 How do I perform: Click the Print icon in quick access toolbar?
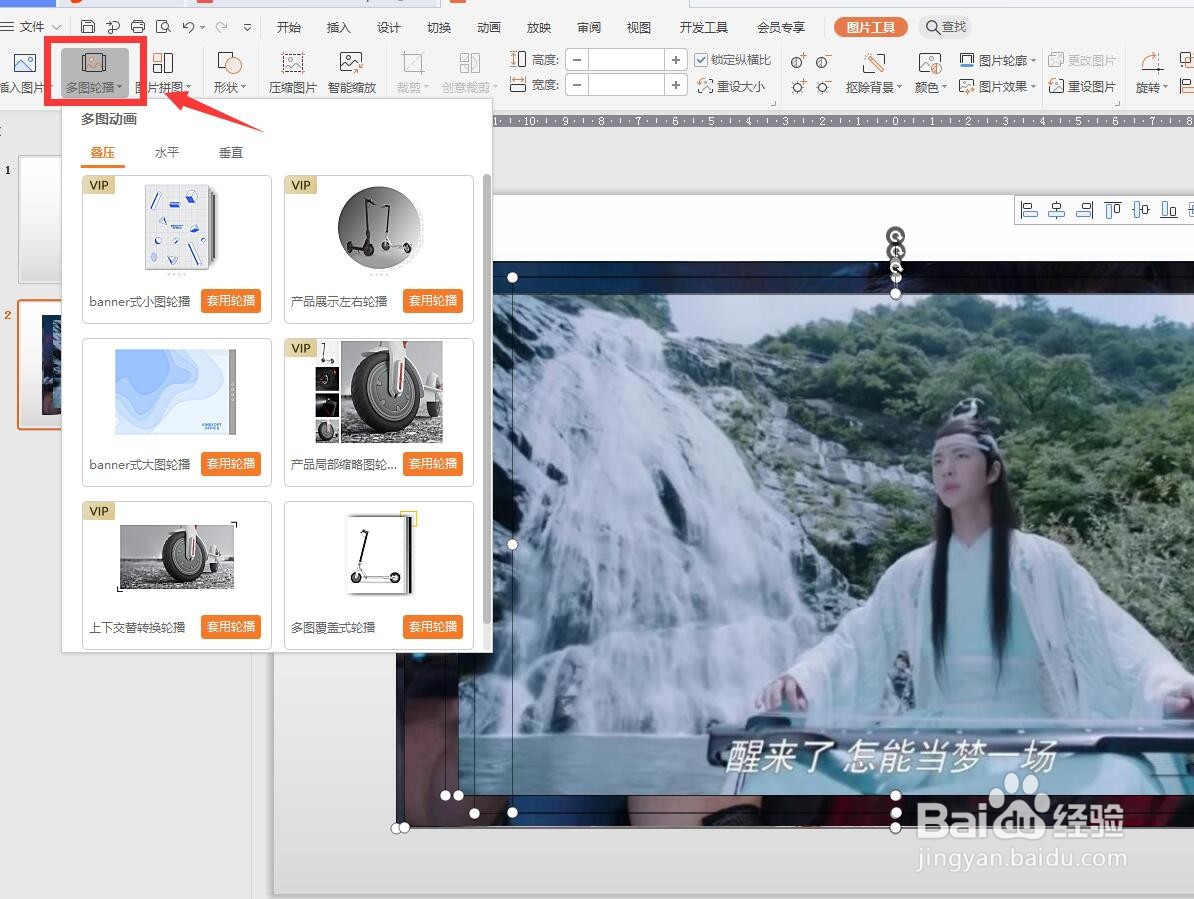[138, 27]
